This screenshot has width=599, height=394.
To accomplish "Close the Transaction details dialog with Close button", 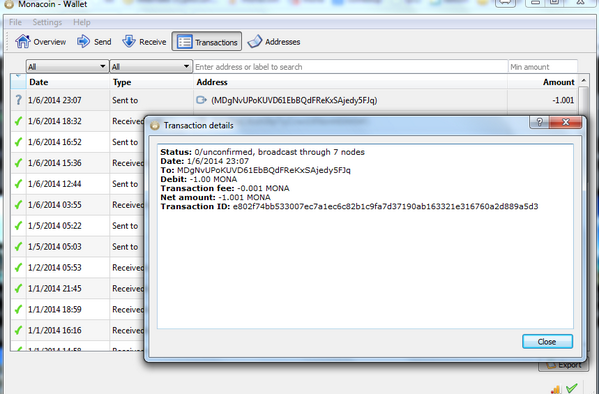I will pyautogui.click(x=547, y=341).
